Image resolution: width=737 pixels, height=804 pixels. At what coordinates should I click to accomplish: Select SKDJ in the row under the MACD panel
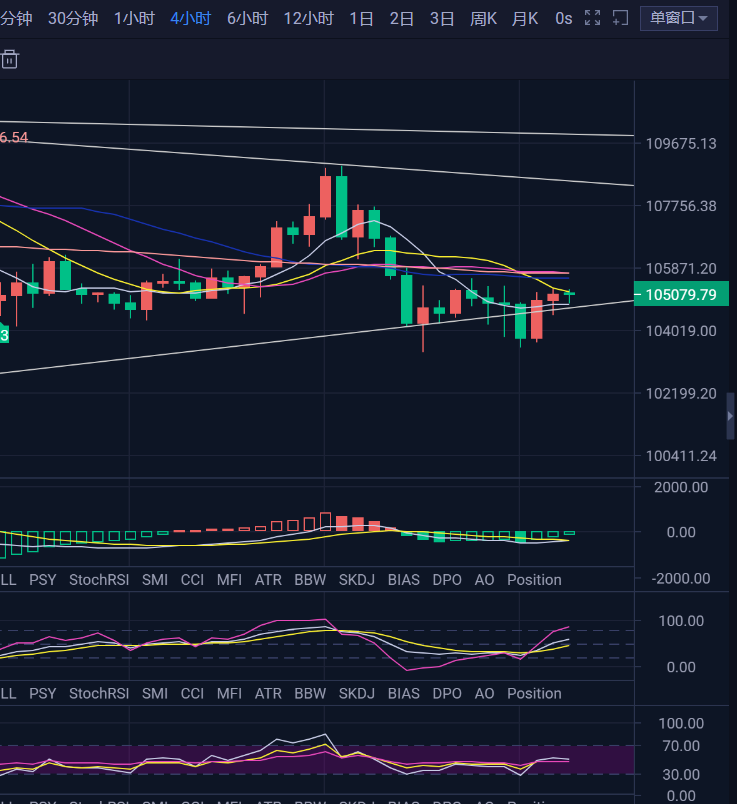(357, 580)
